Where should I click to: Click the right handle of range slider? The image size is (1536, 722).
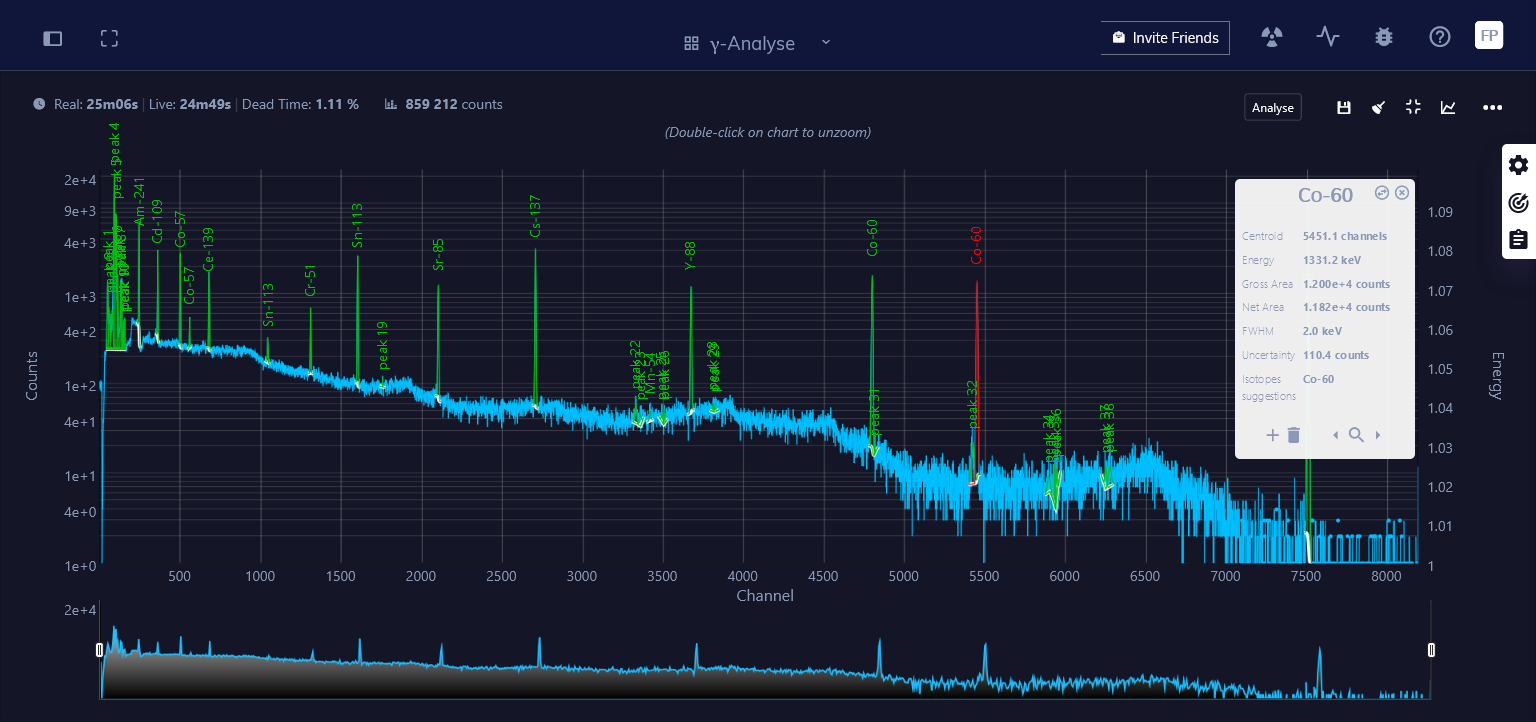point(1431,650)
